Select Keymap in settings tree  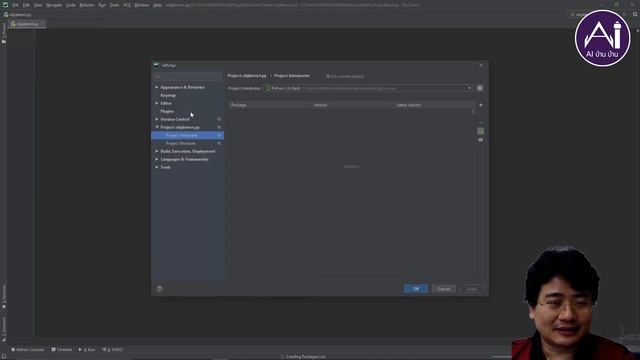[168, 95]
